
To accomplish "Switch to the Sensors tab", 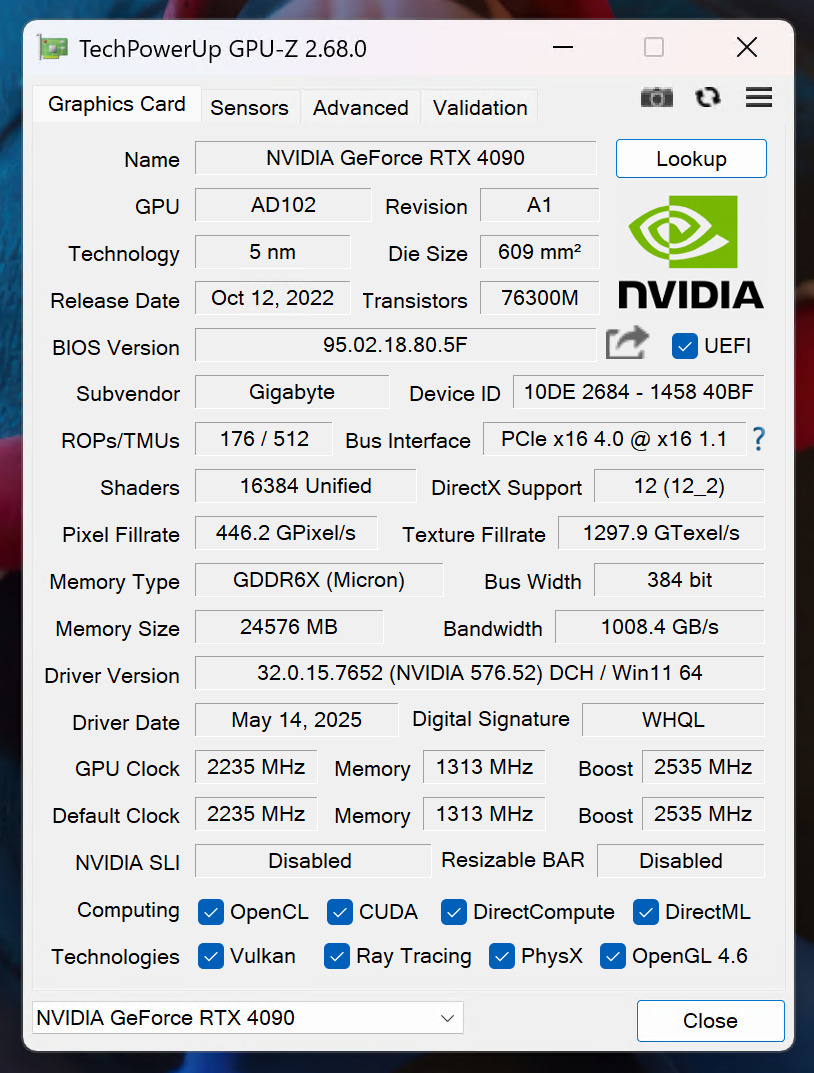I will pyautogui.click(x=249, y=108).
